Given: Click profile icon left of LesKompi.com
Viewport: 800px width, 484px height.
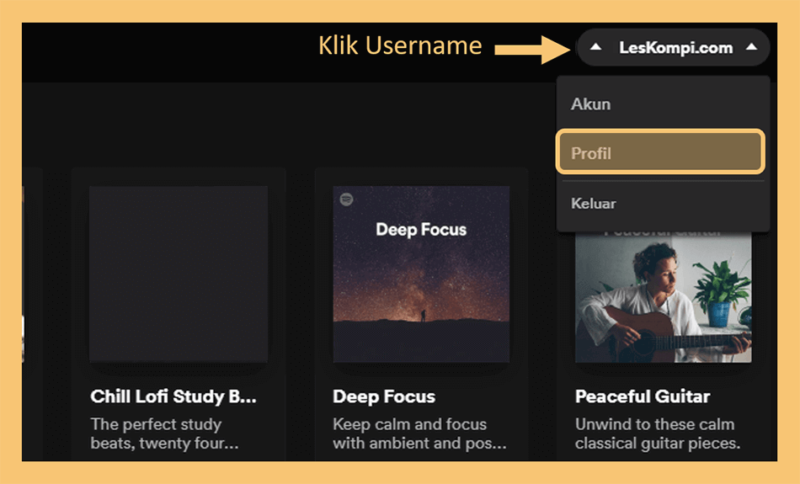Looking at the screenshot, I should click(x=595, y=47).
